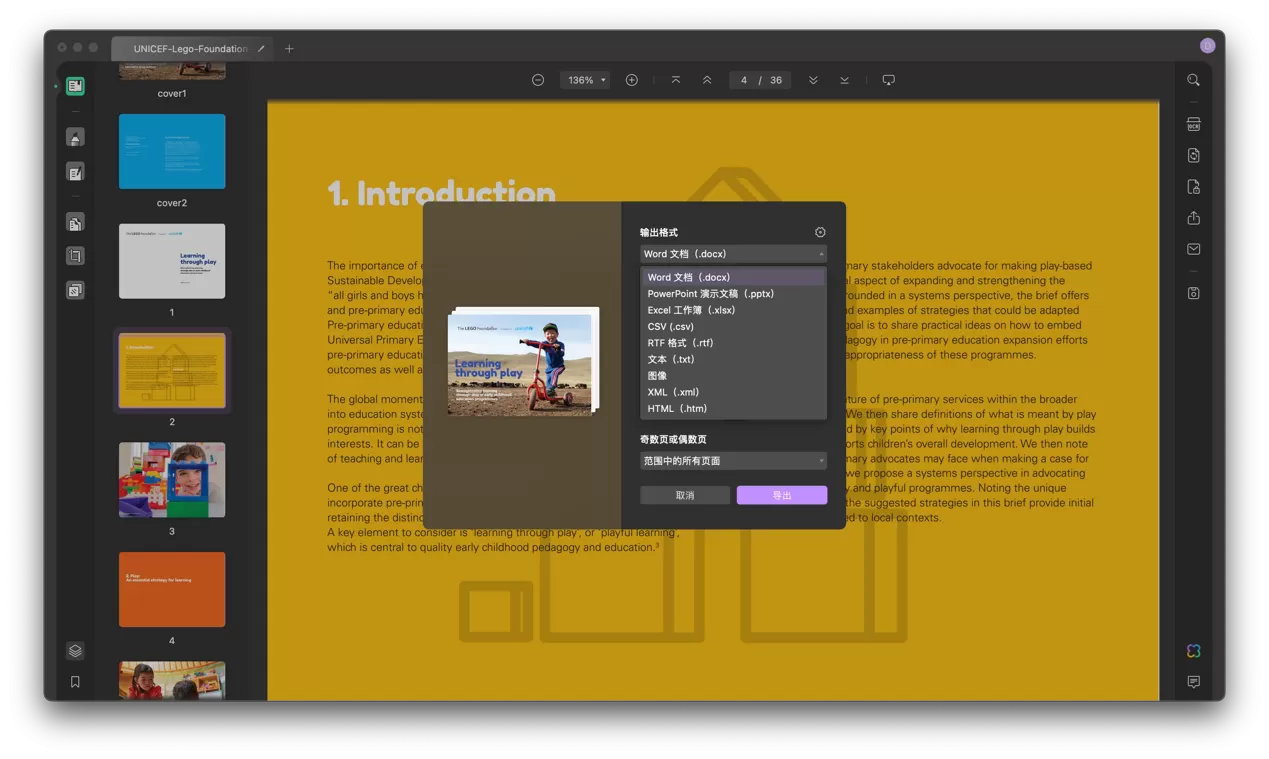Image resolution: width=1269 pixels, height=759 pixels.
Task: Select HTML (.htm) from format list
Action: (677, 408)
